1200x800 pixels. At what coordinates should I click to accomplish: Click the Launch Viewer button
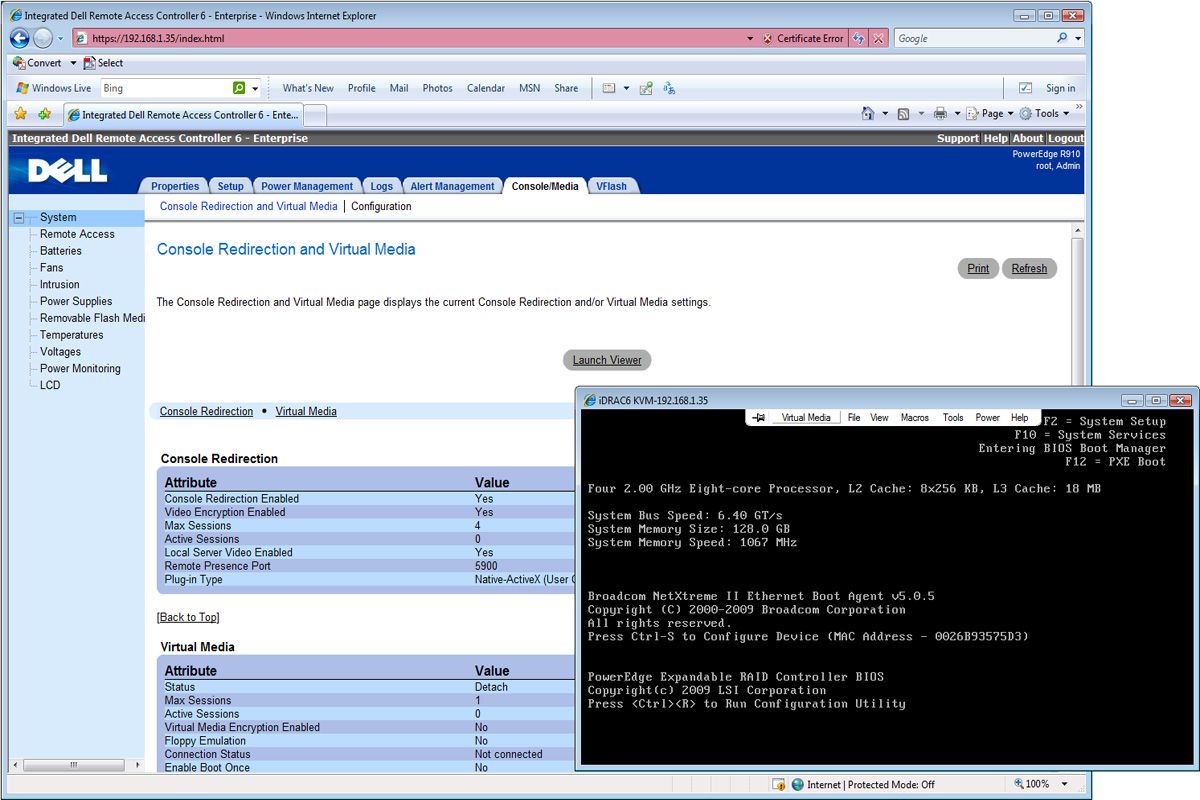click(607, 360)
